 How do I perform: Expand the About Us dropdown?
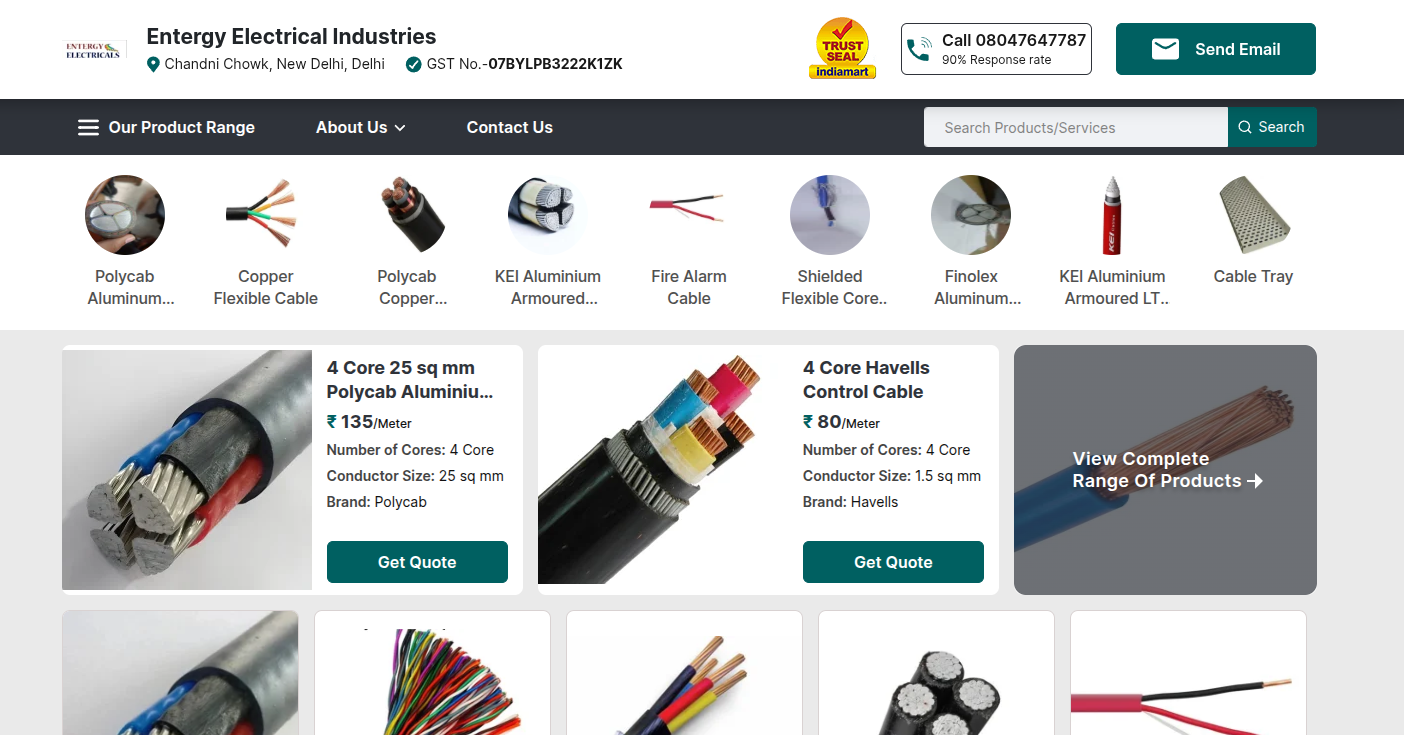click(361, 127)
